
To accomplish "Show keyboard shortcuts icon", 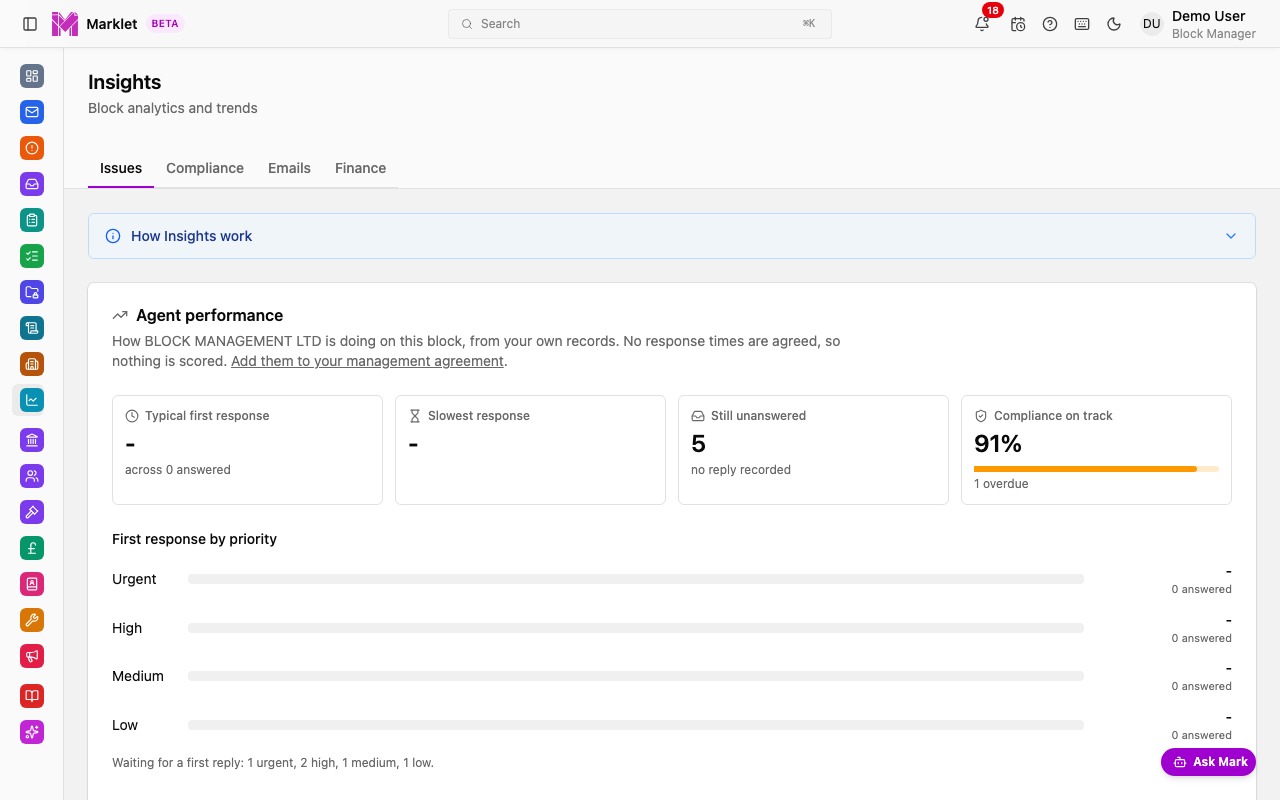I will 1082,24.
